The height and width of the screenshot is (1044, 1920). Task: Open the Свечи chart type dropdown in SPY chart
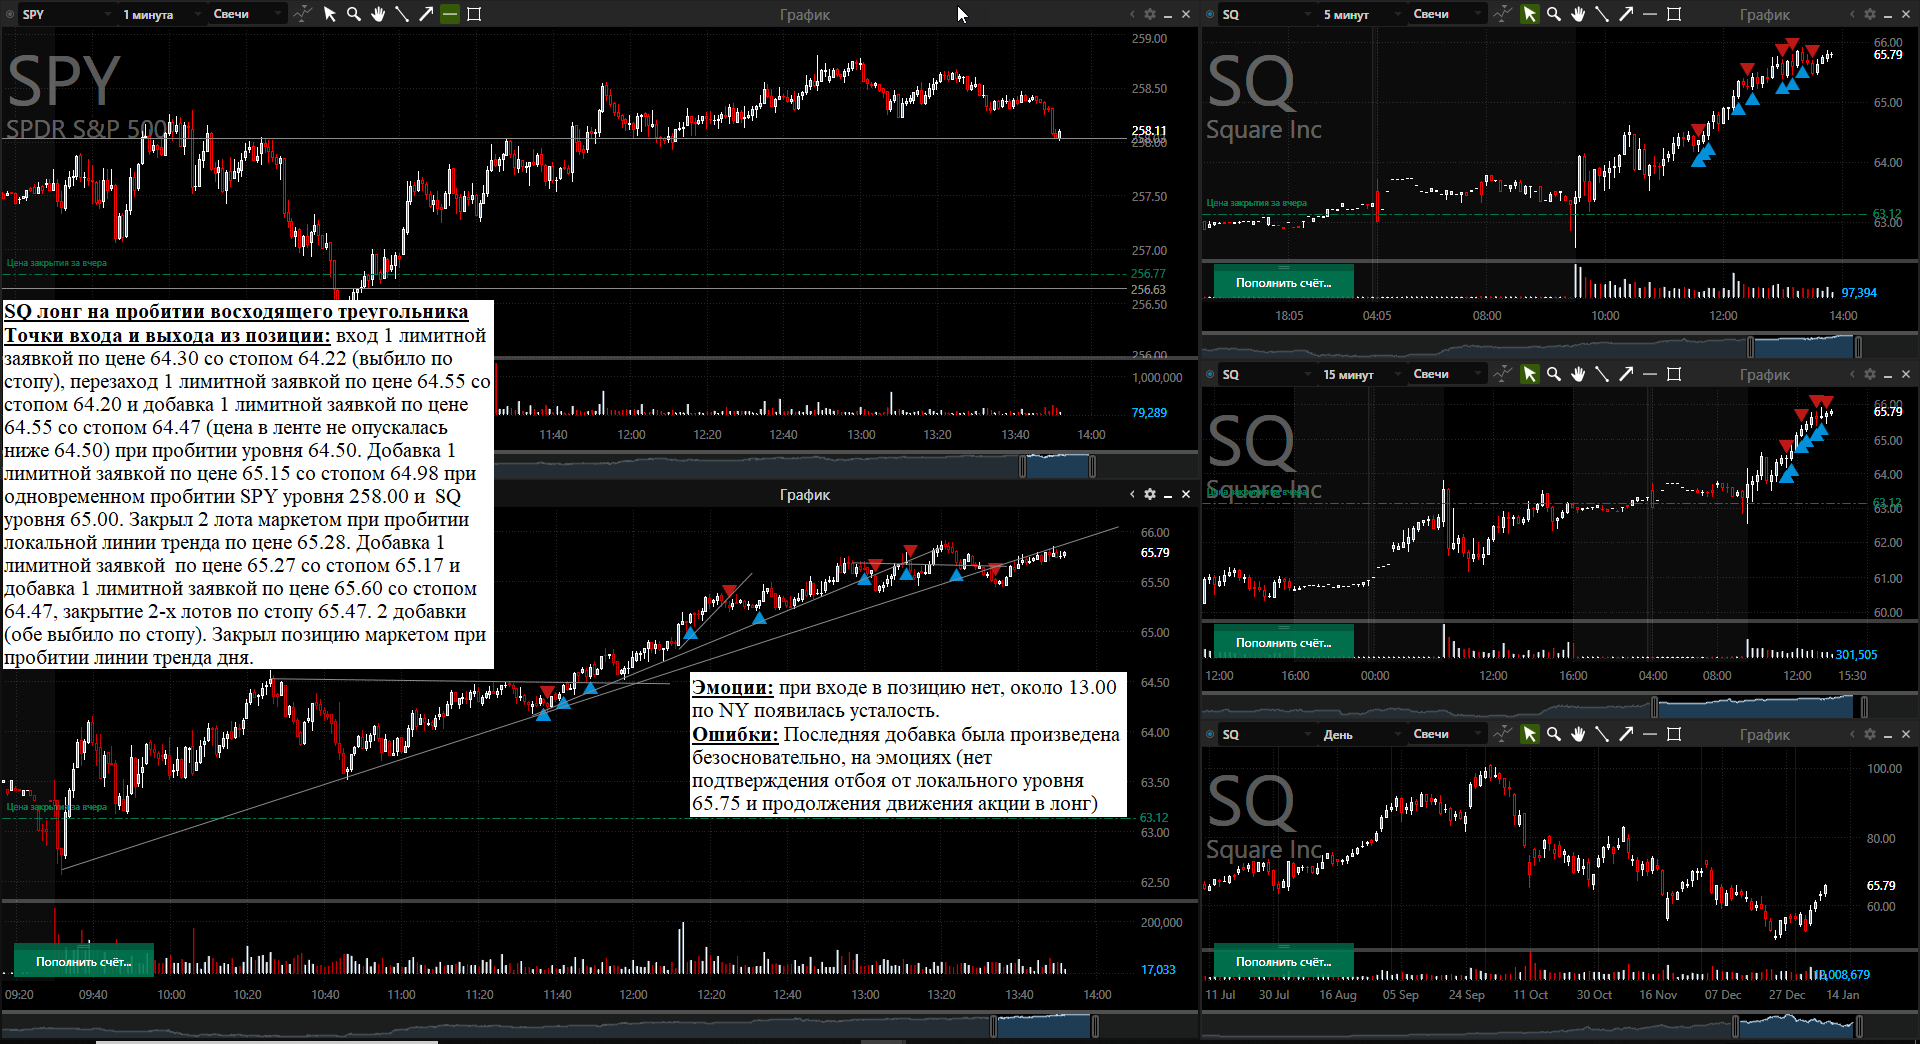[x=247, y=14]
